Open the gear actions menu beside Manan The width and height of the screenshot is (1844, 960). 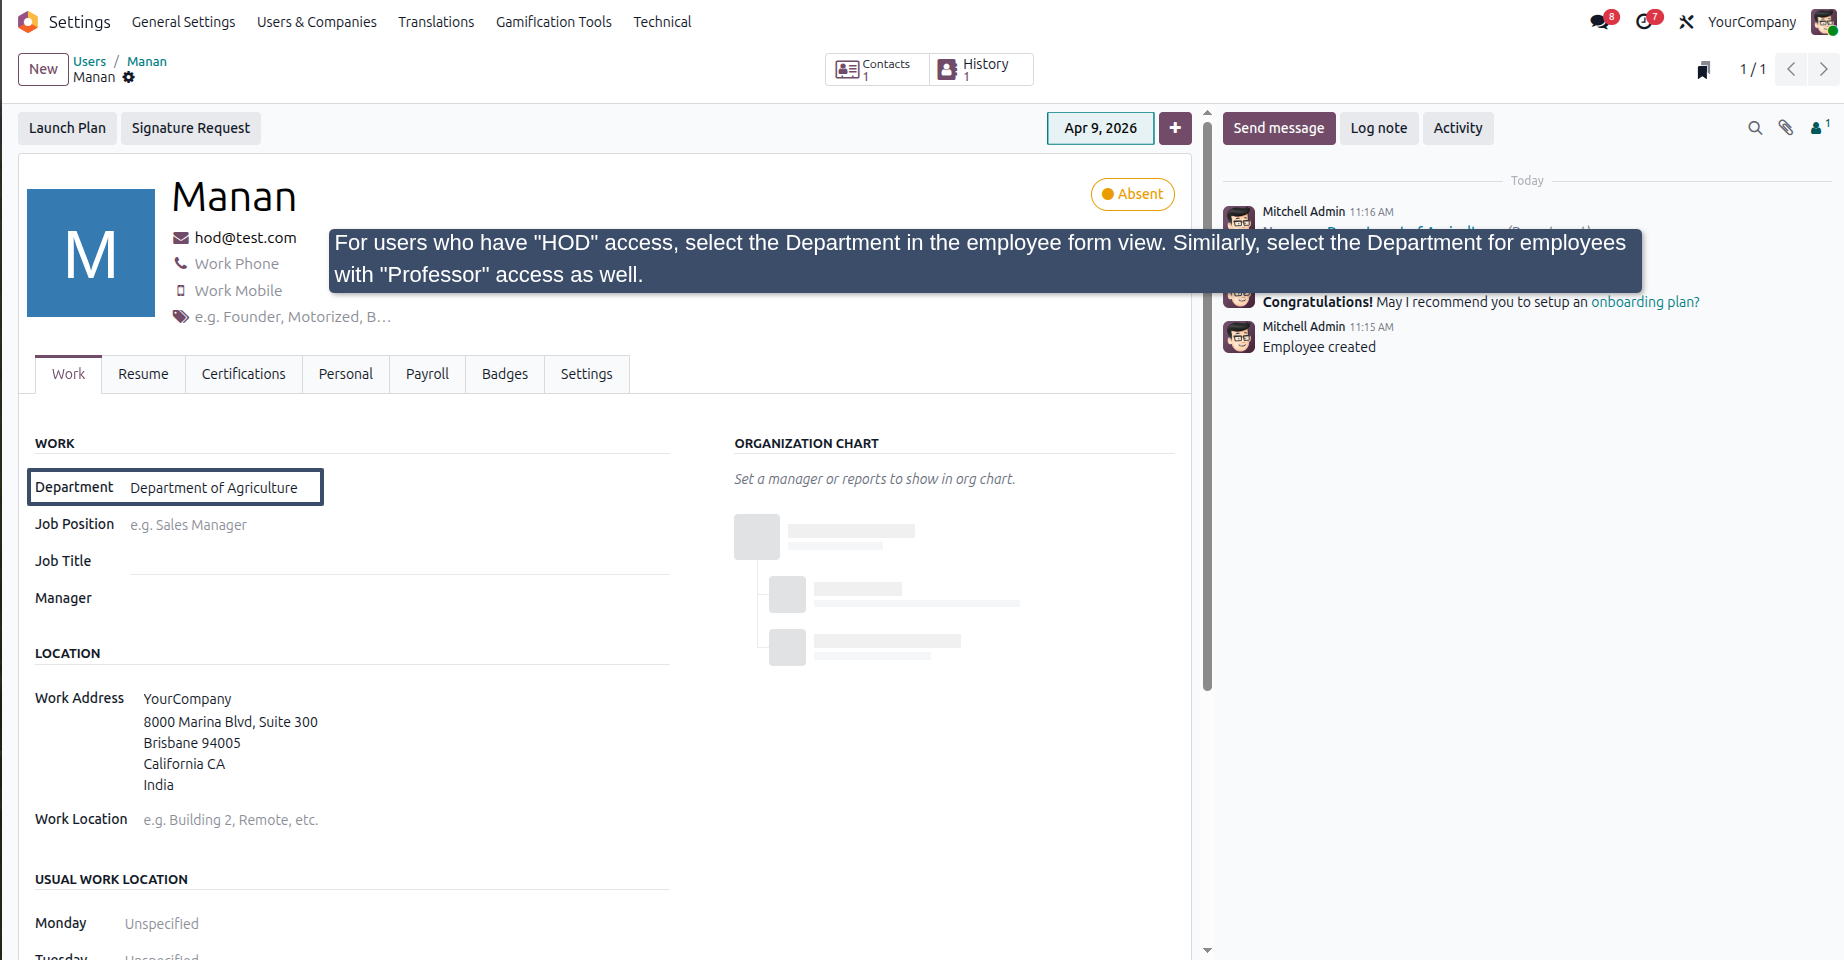[x=128, y=77]
